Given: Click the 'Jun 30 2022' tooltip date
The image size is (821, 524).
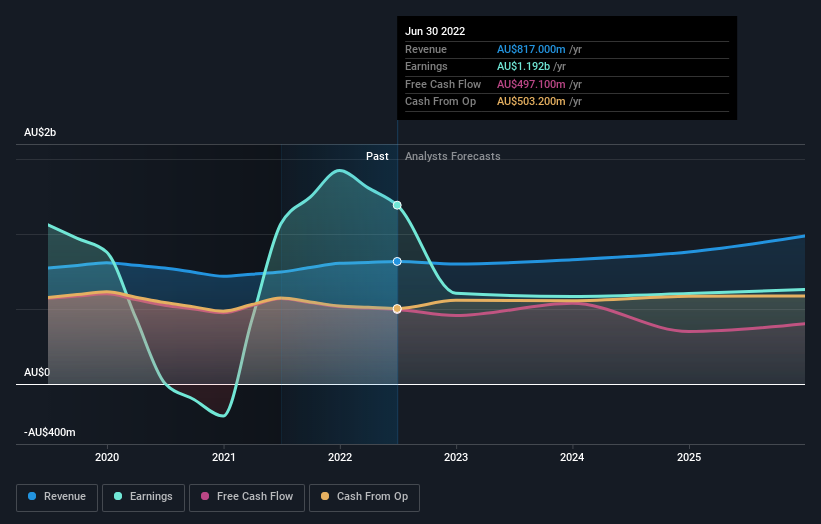Looking at the screenshot, I should (435, 31).
